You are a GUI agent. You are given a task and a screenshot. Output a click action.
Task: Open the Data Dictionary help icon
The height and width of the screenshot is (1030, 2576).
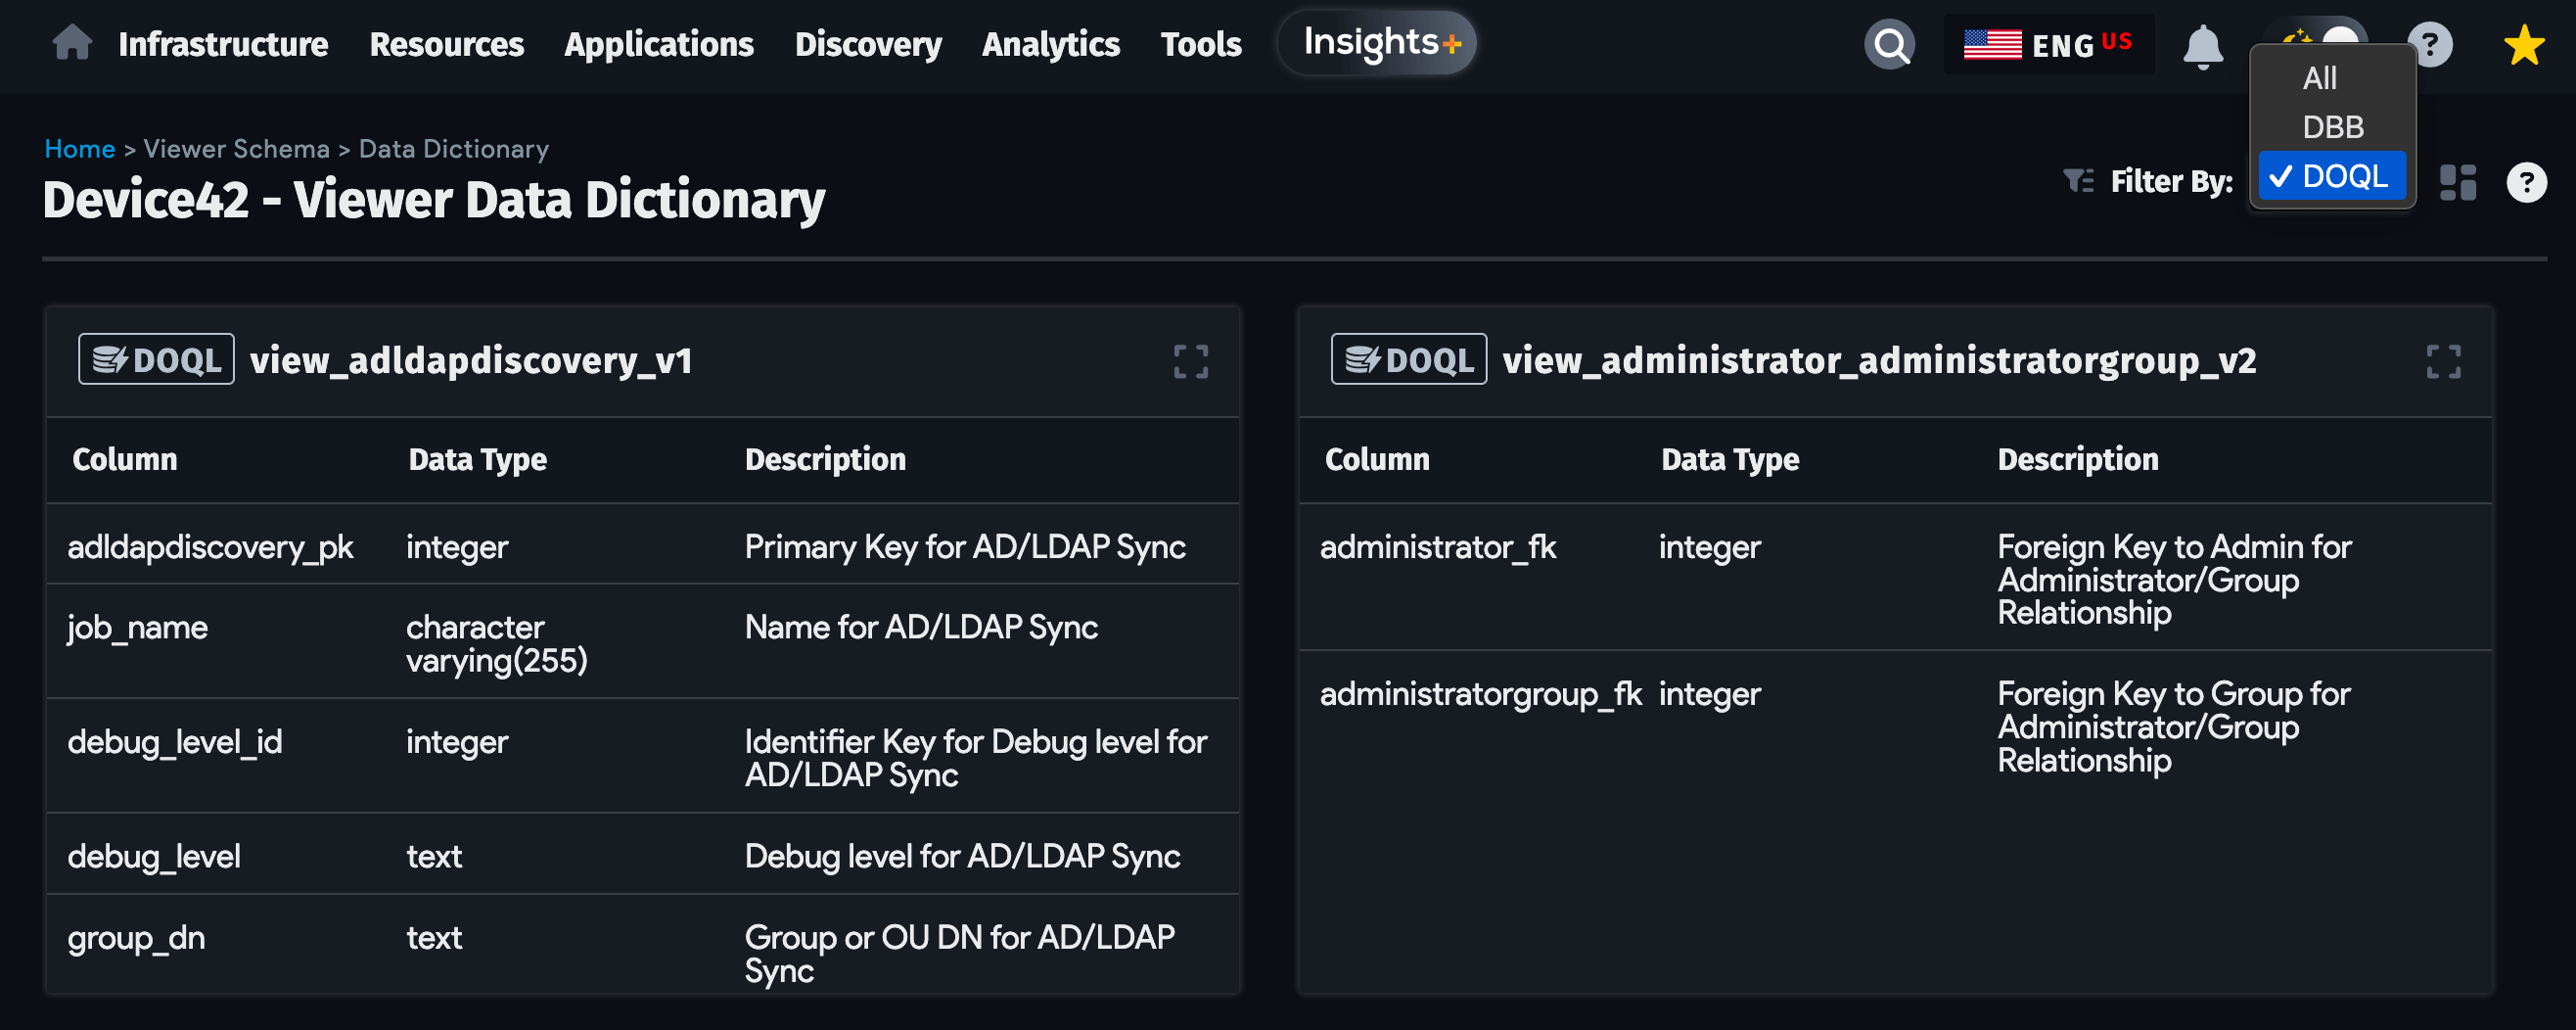(2525, 182)
